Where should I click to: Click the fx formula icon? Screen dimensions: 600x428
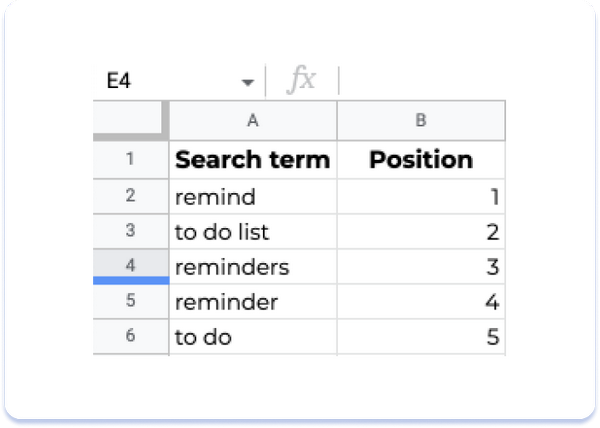[301, 80]
